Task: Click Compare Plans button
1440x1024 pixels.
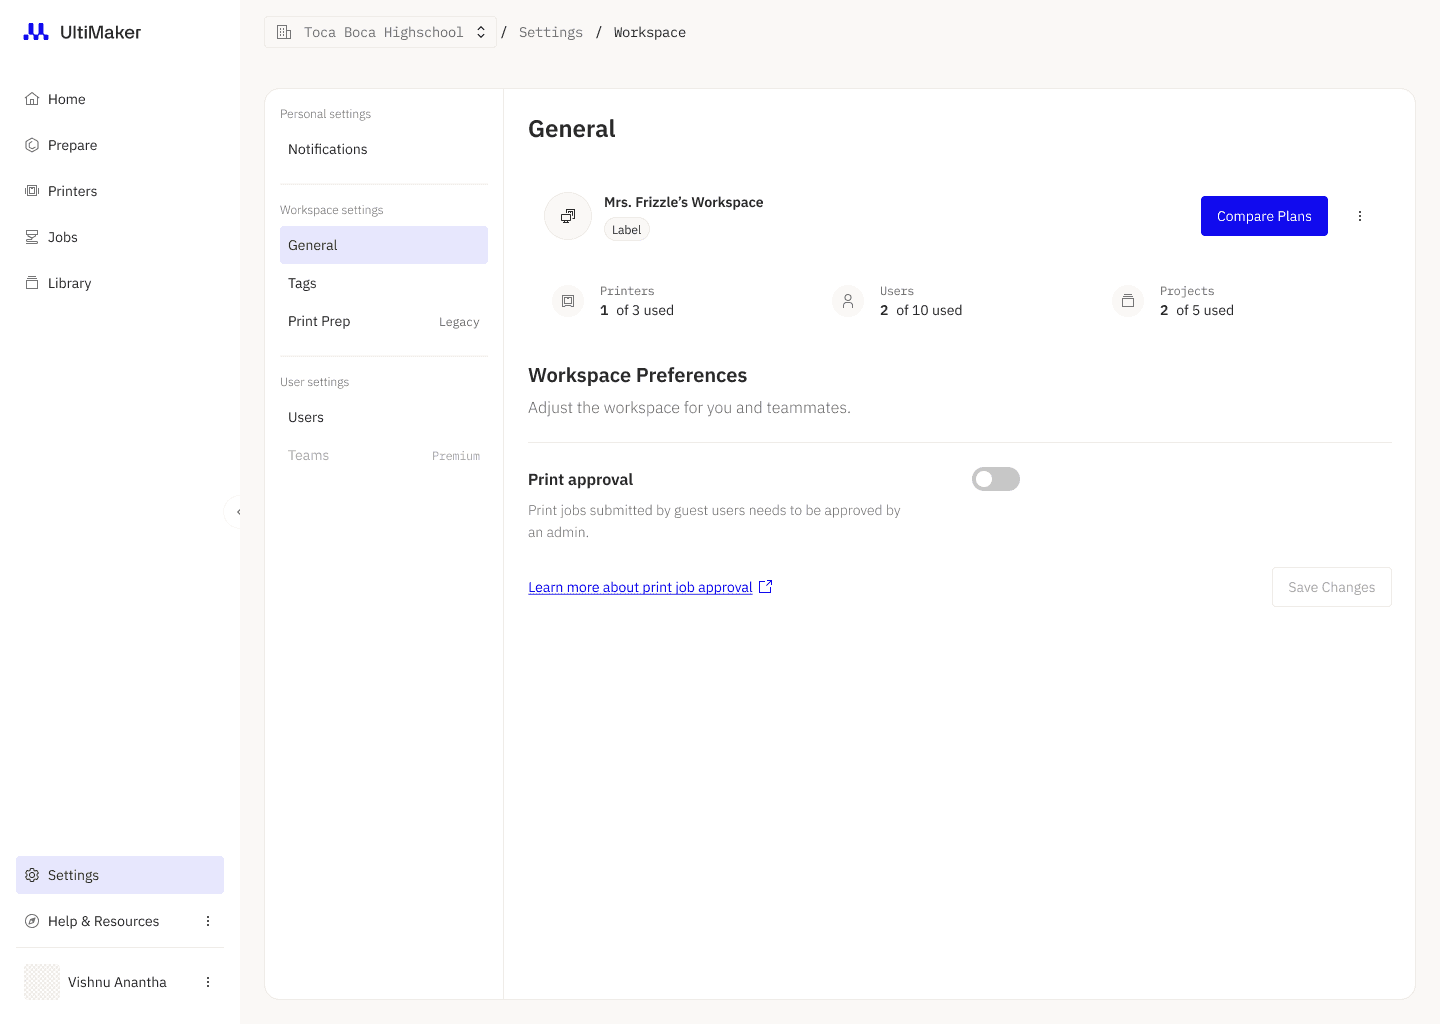Action: [x=1264, y=216]
